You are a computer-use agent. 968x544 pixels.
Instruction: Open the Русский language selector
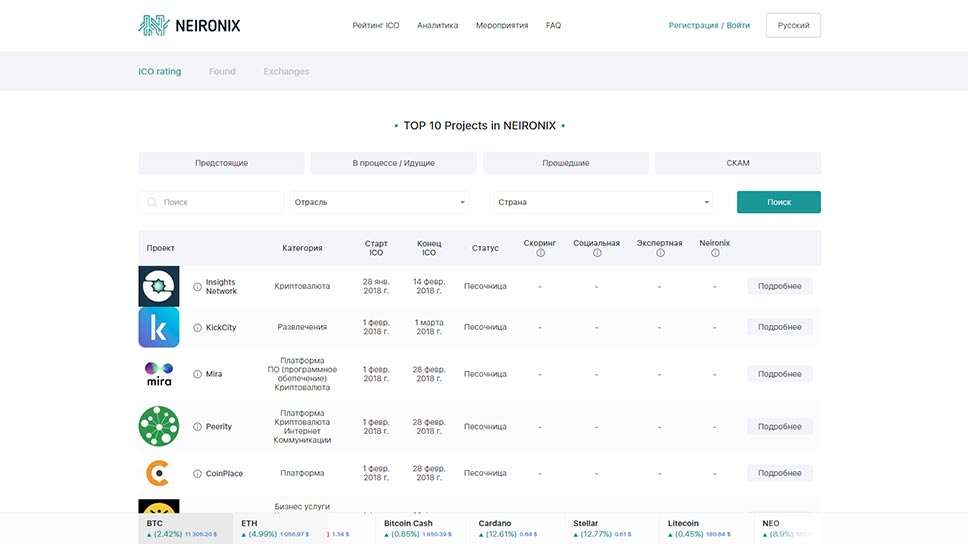793,25
